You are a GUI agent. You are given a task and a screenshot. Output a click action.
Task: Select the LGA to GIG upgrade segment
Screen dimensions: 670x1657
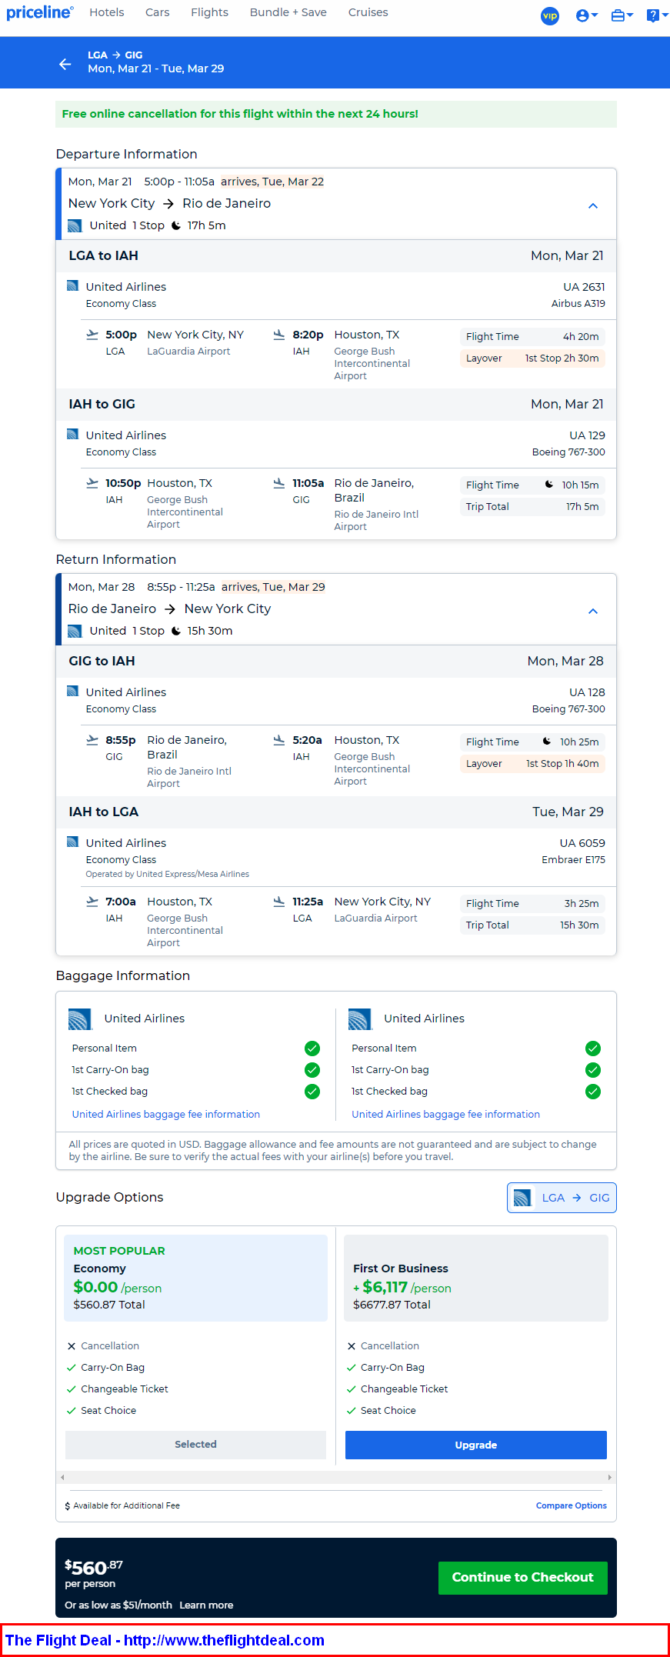(562, 1198)
